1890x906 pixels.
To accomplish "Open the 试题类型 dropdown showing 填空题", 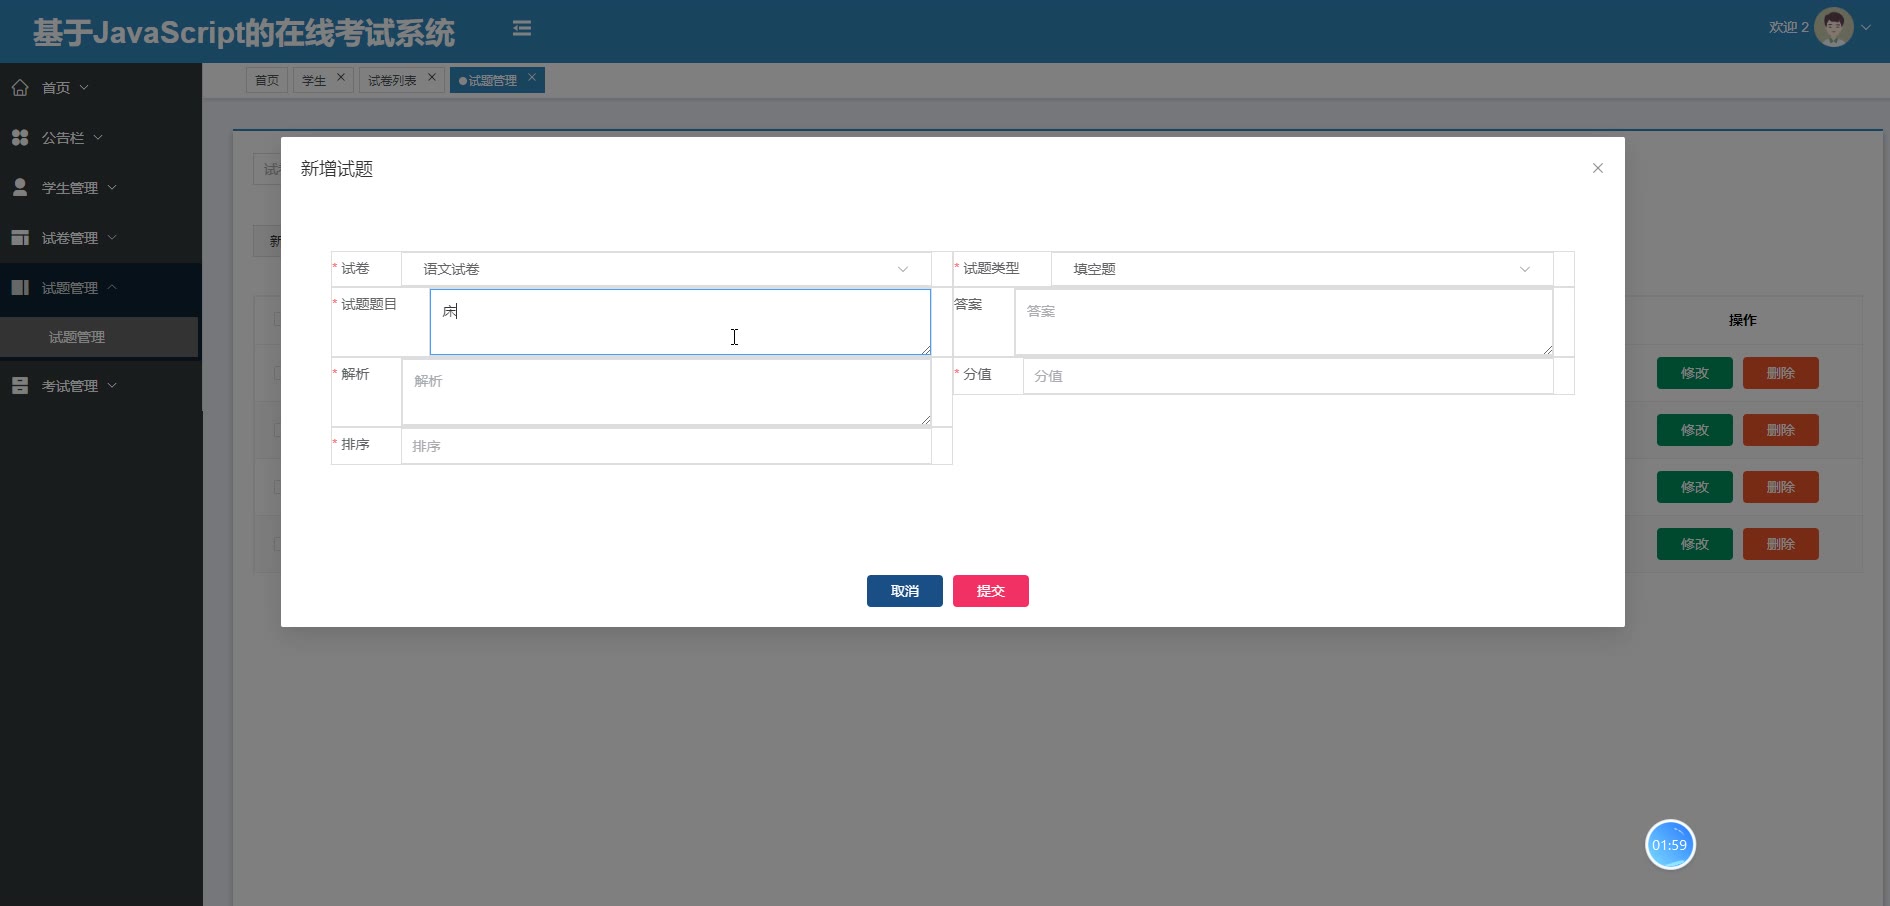I will (1302, 269).
